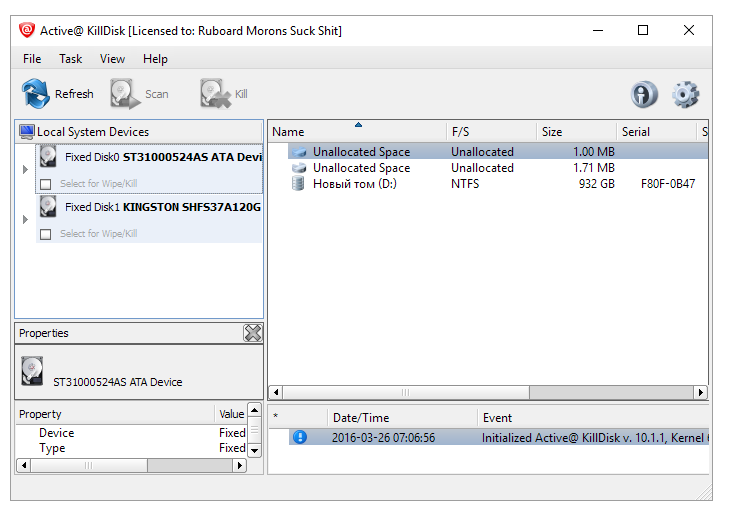The image size is (737, 521).
Task: Select the second Unallocated Space row
Action: pyautogui.click(x=498, y=168)
